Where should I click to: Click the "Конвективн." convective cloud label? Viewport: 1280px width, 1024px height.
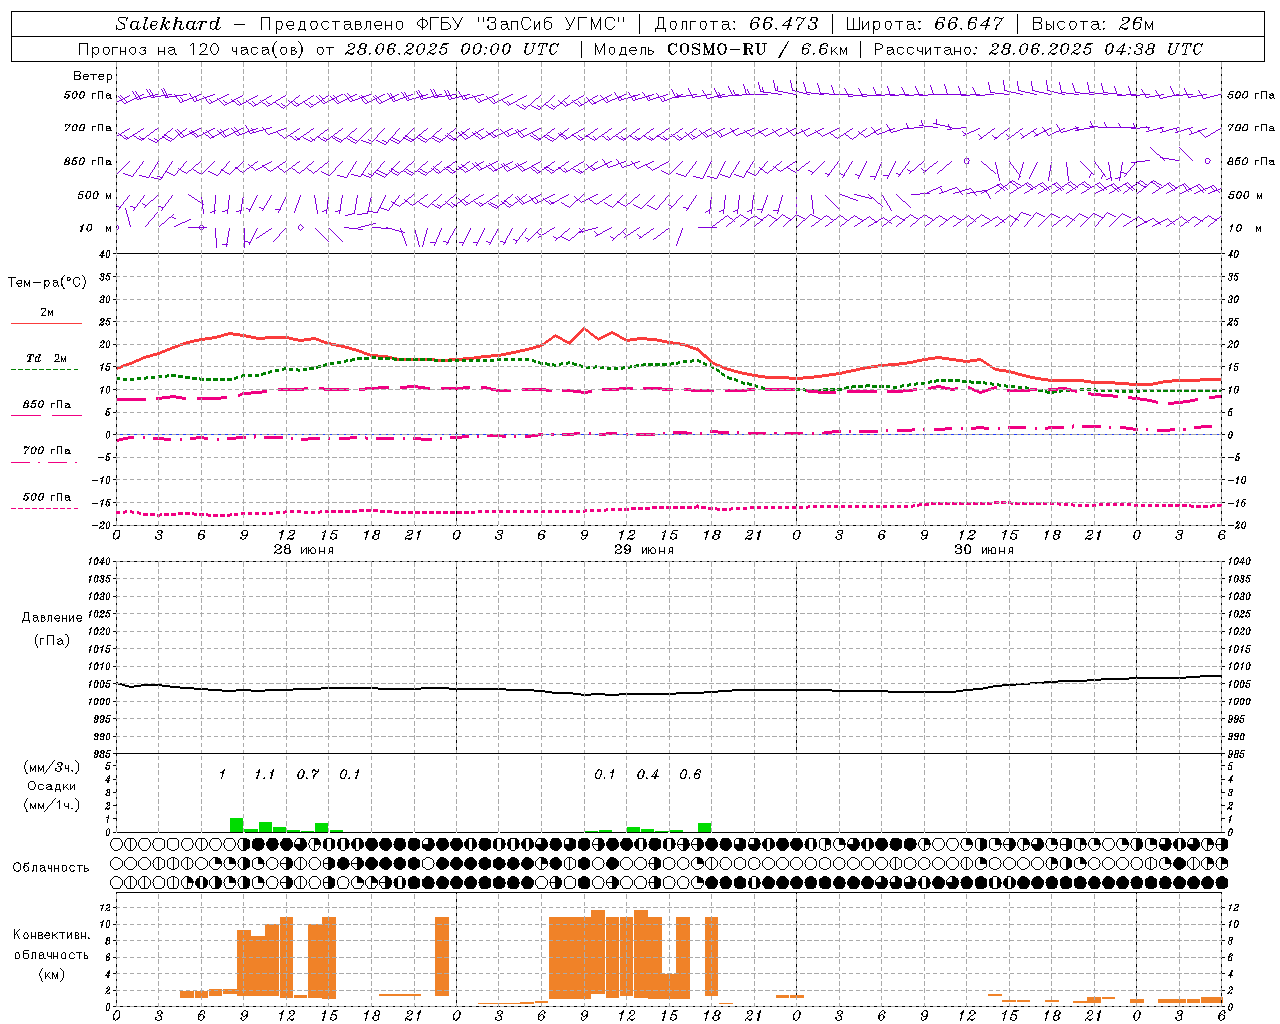point(51,935)
